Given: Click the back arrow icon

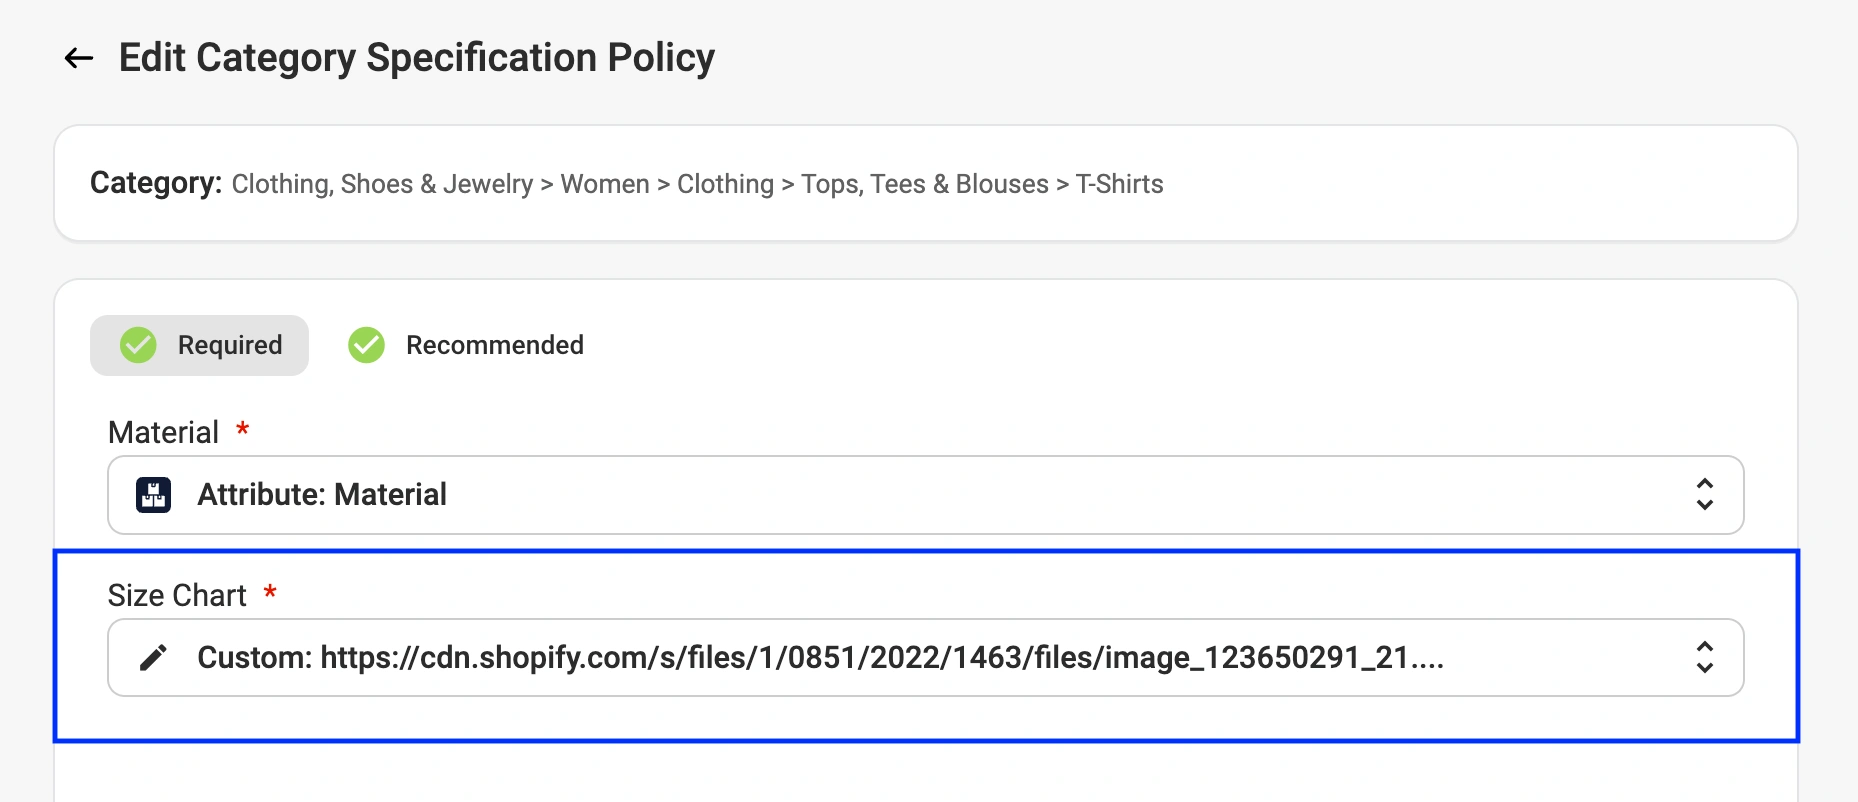Looking at the screenshot, I should (79, 58).
